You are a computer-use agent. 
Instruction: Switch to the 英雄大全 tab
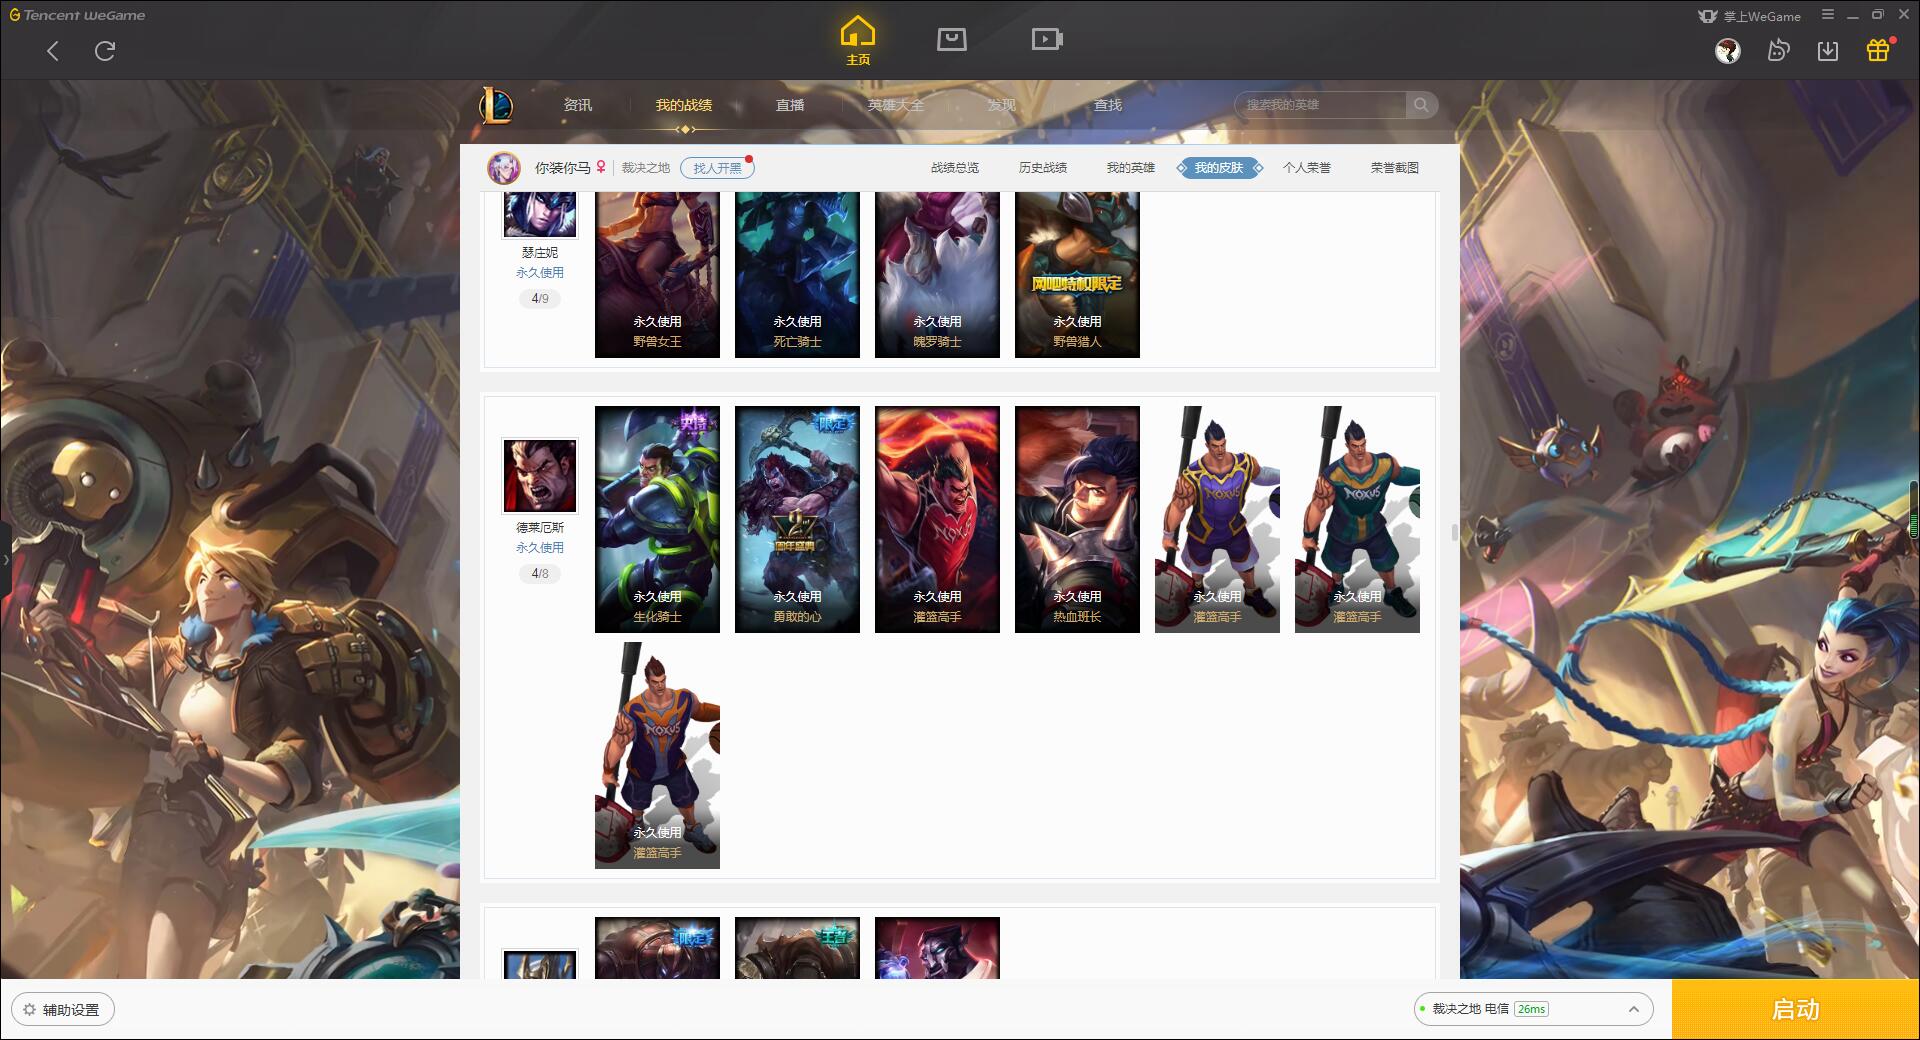click(896, 105)
